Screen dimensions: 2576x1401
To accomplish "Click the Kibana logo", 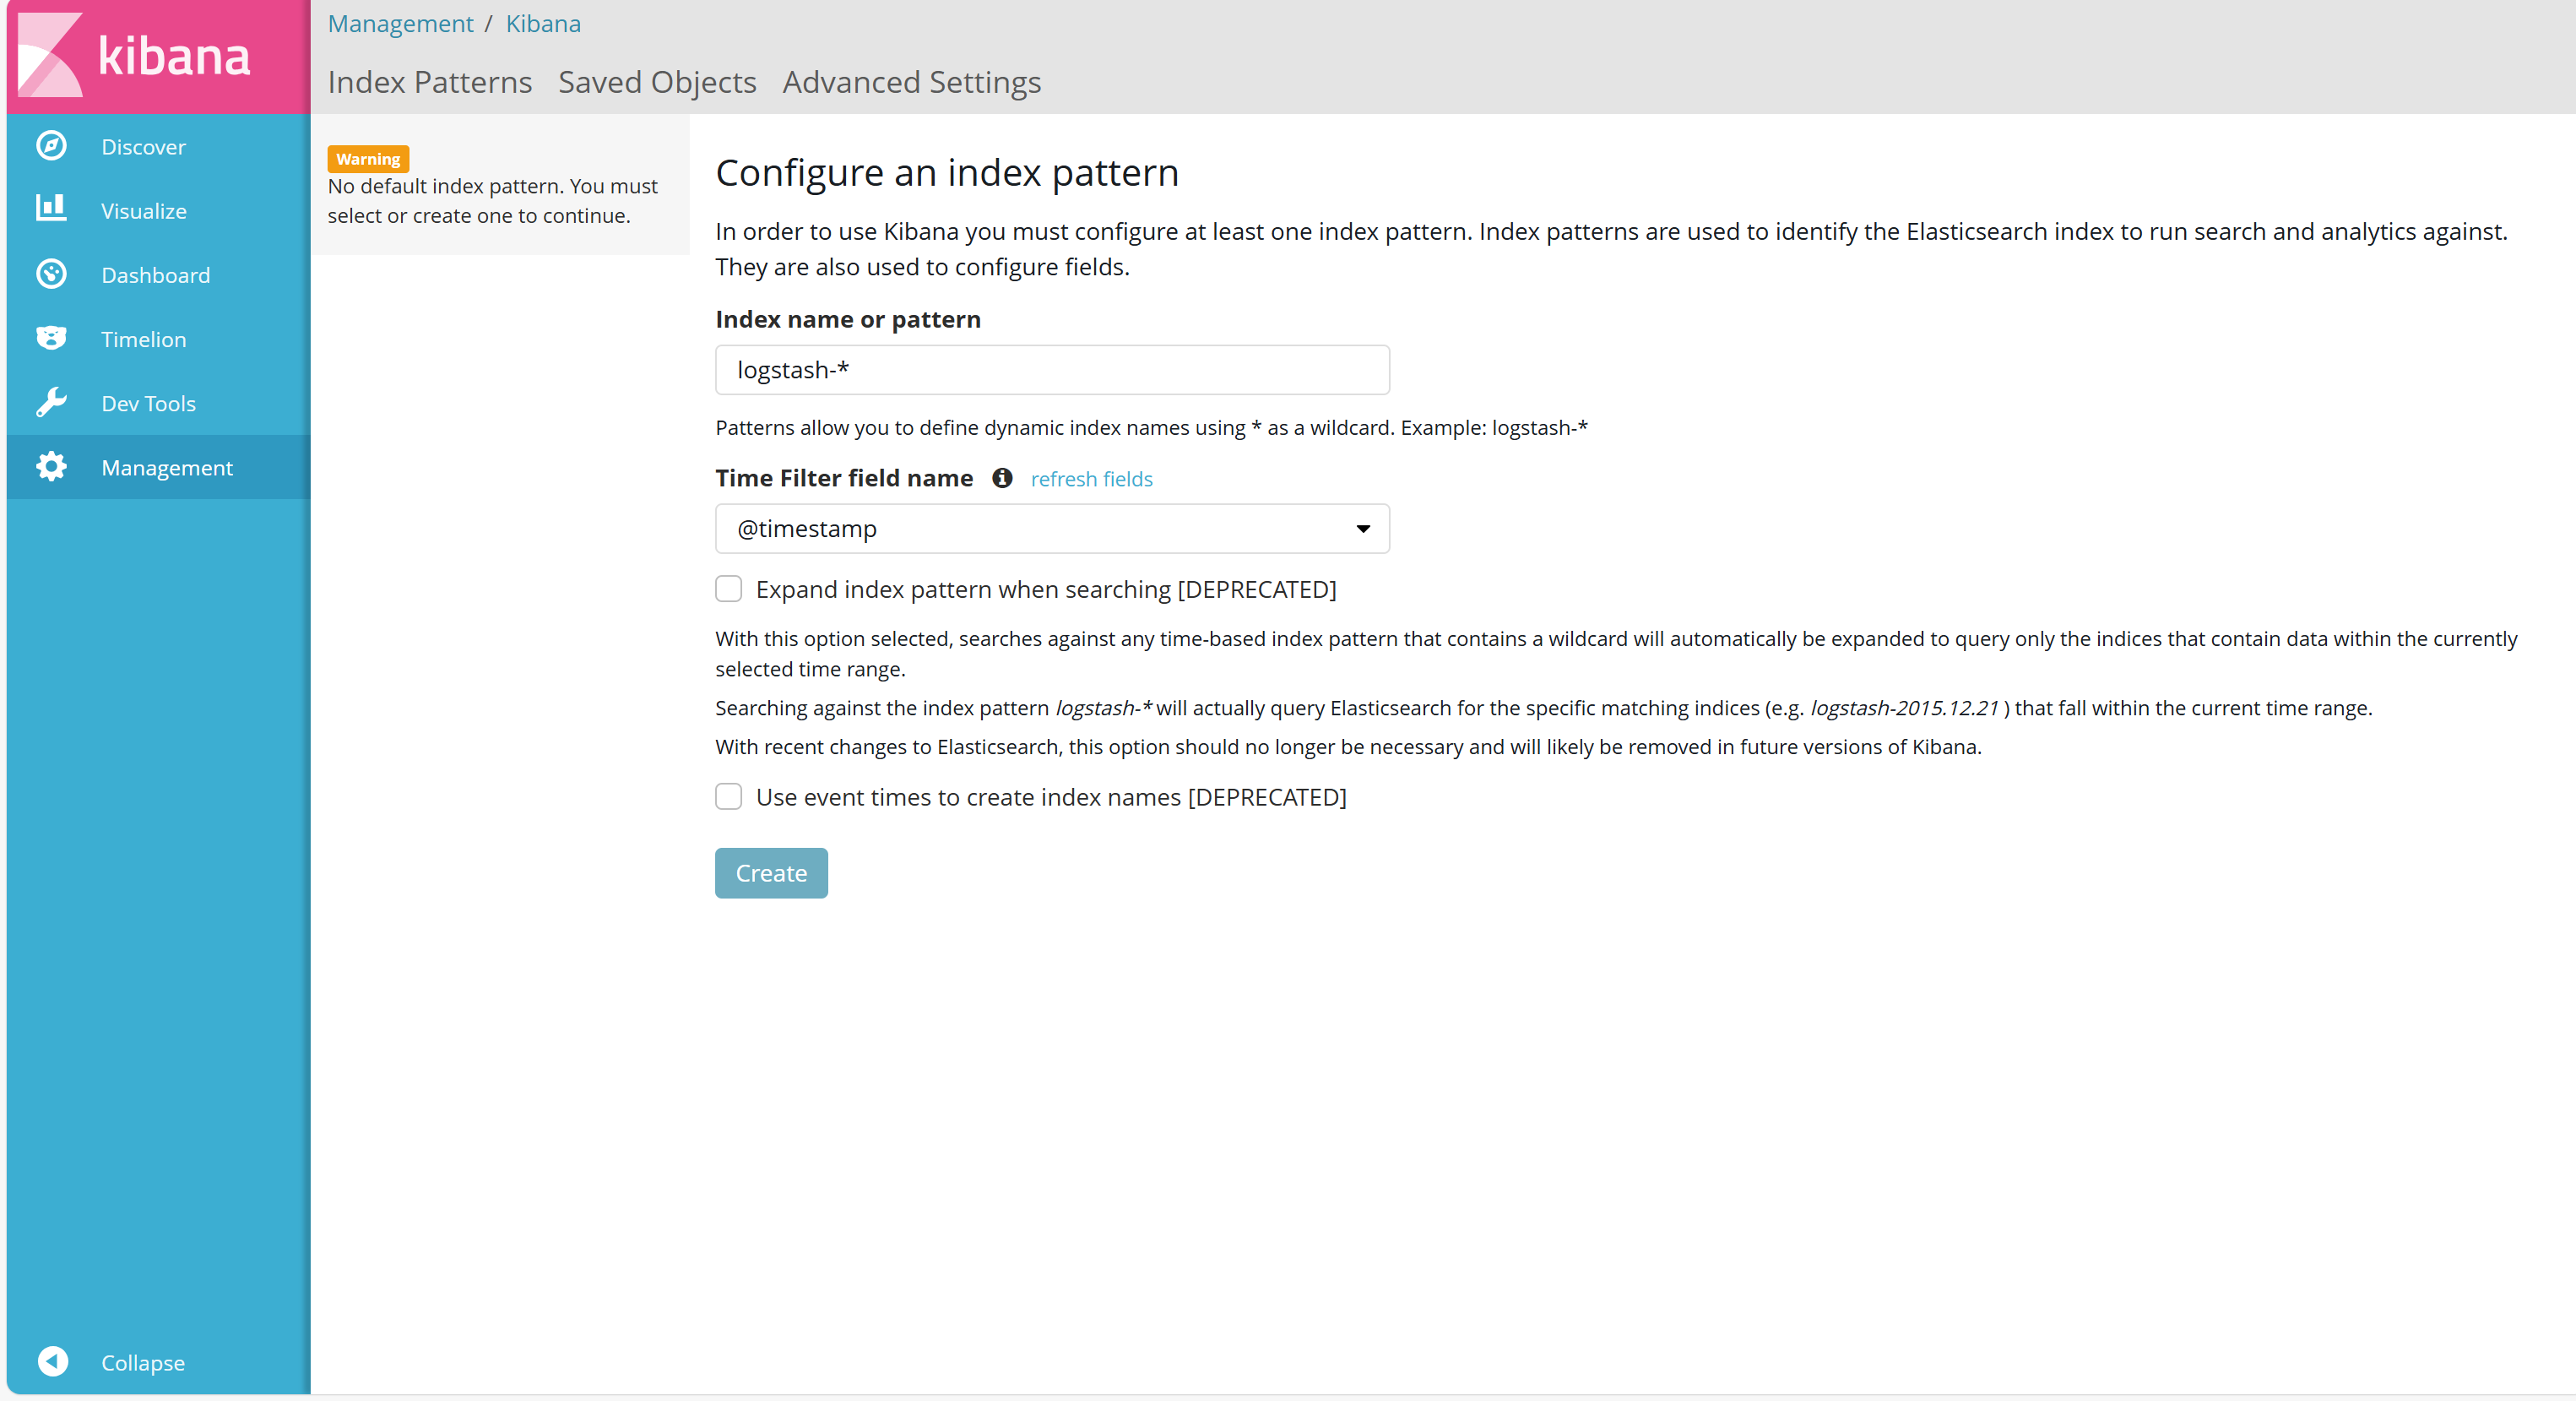I will point(135,55).
